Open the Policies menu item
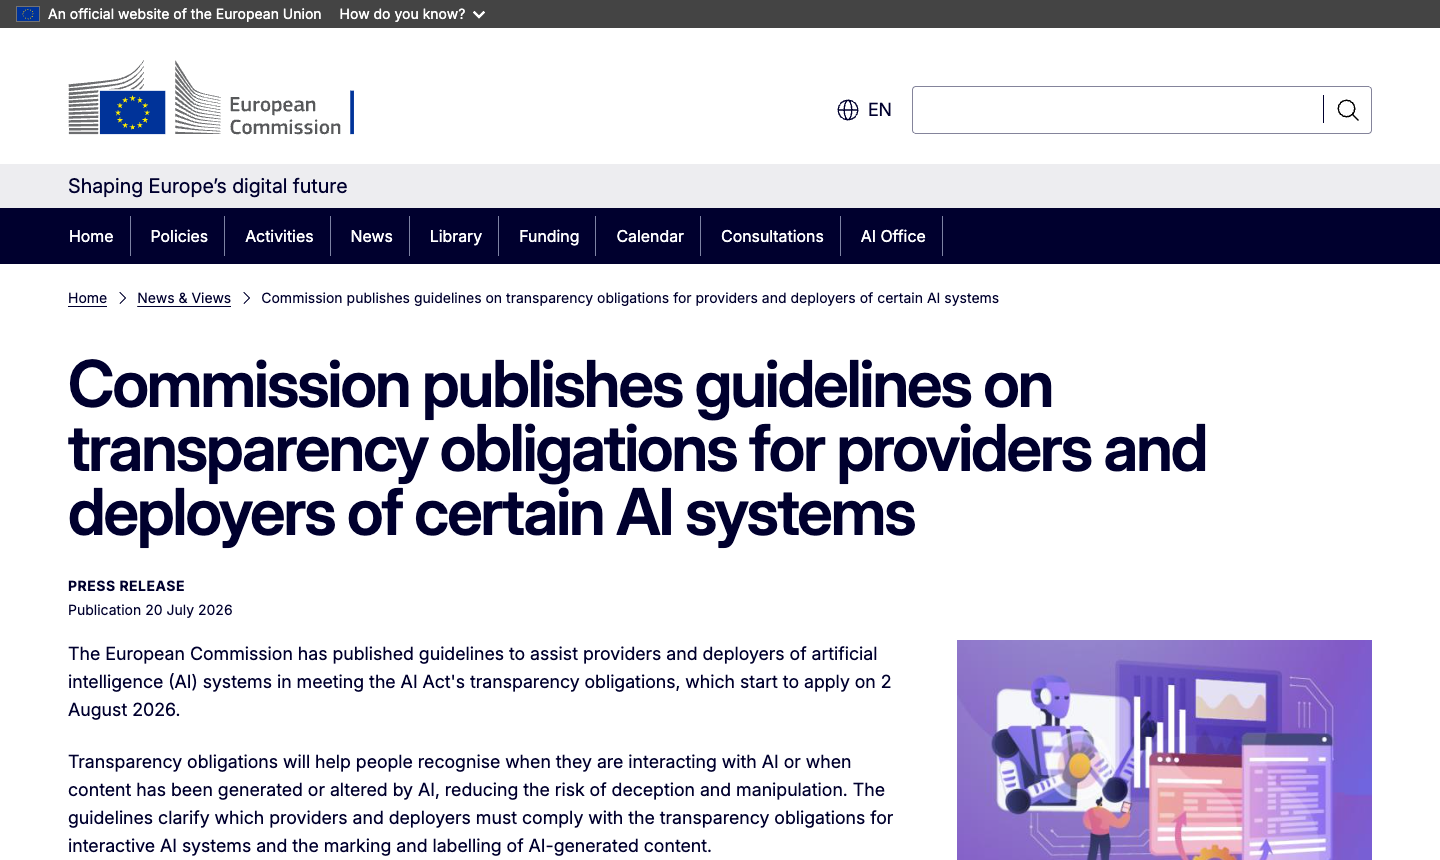 coord(179,236)
